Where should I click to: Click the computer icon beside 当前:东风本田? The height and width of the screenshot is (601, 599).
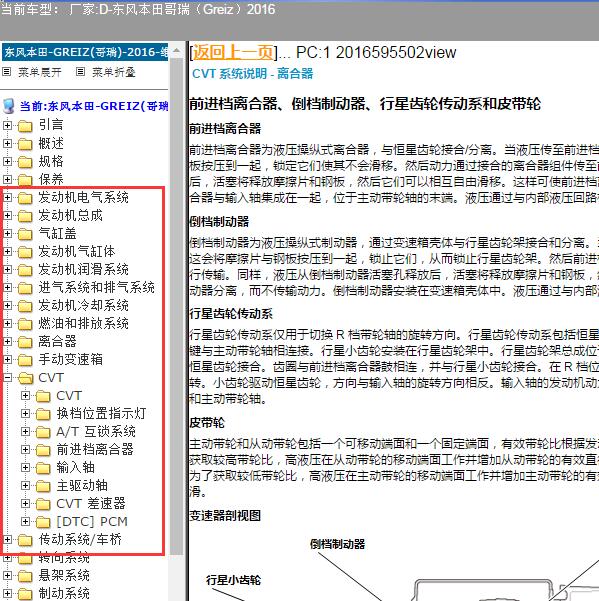tap(8, 106)
